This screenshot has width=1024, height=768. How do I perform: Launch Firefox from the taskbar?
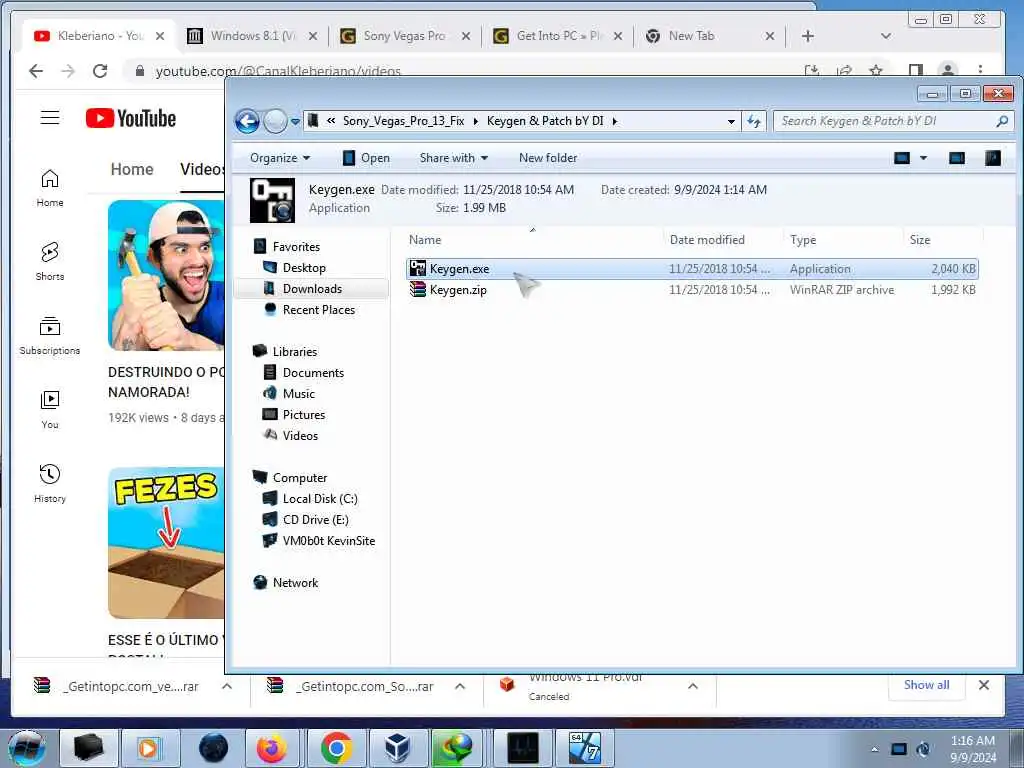coord(272,748)
